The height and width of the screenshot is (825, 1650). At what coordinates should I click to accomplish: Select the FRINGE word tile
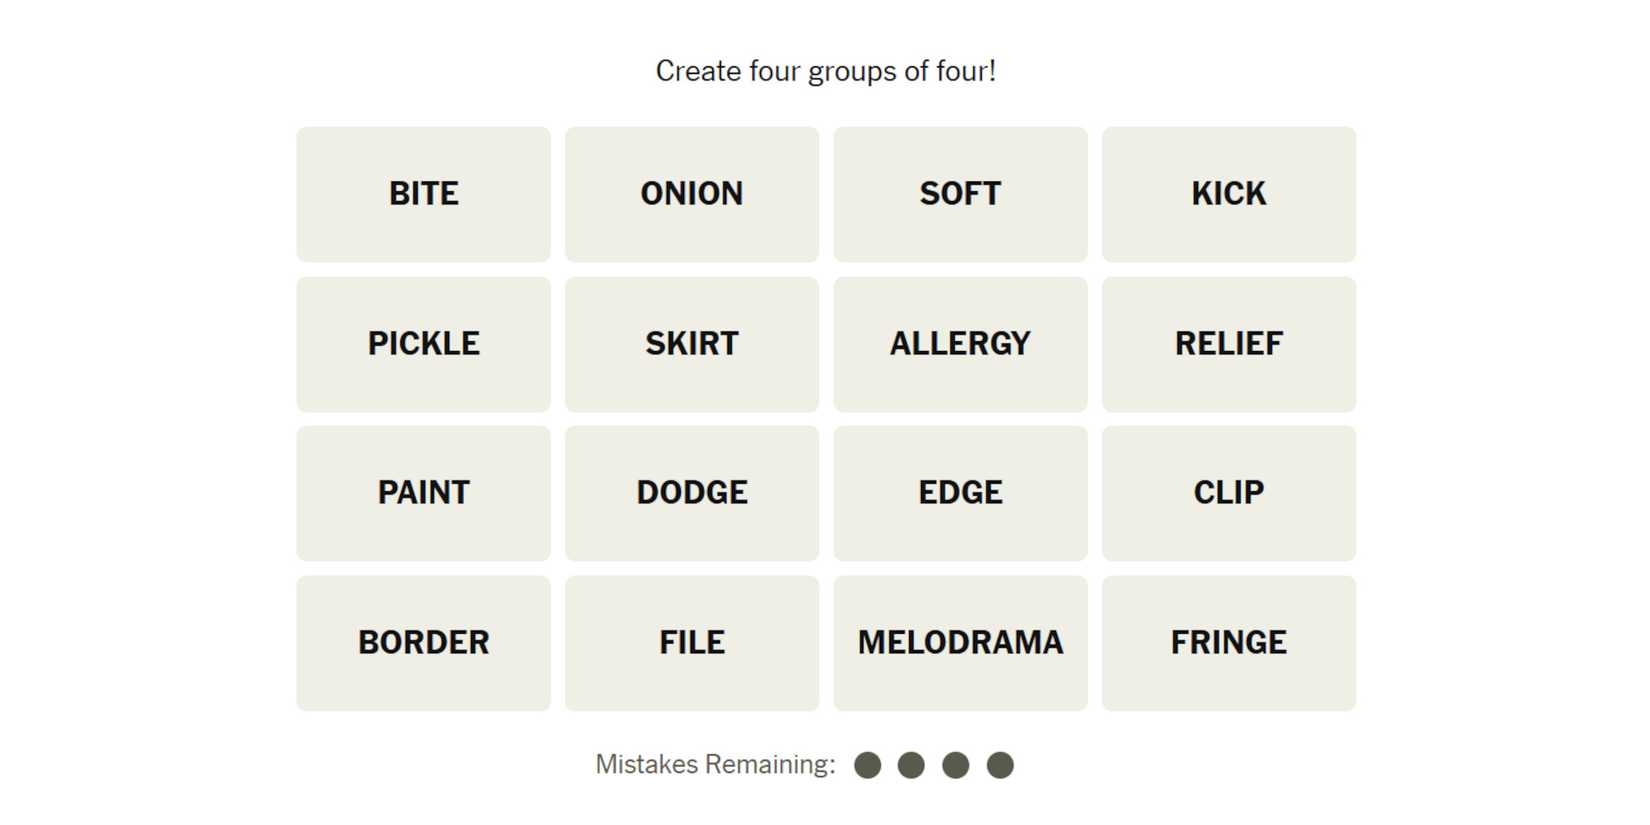pos(1228,643)
